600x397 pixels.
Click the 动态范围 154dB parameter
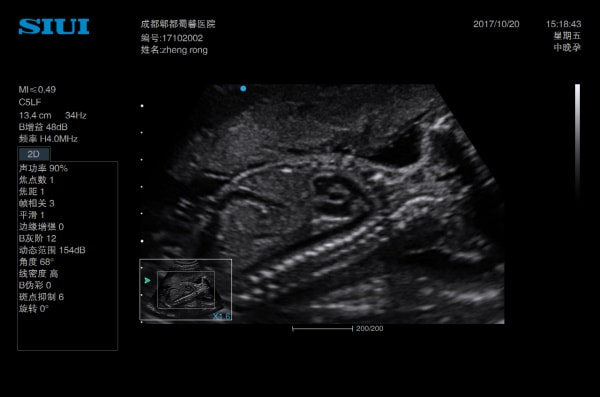52,250
